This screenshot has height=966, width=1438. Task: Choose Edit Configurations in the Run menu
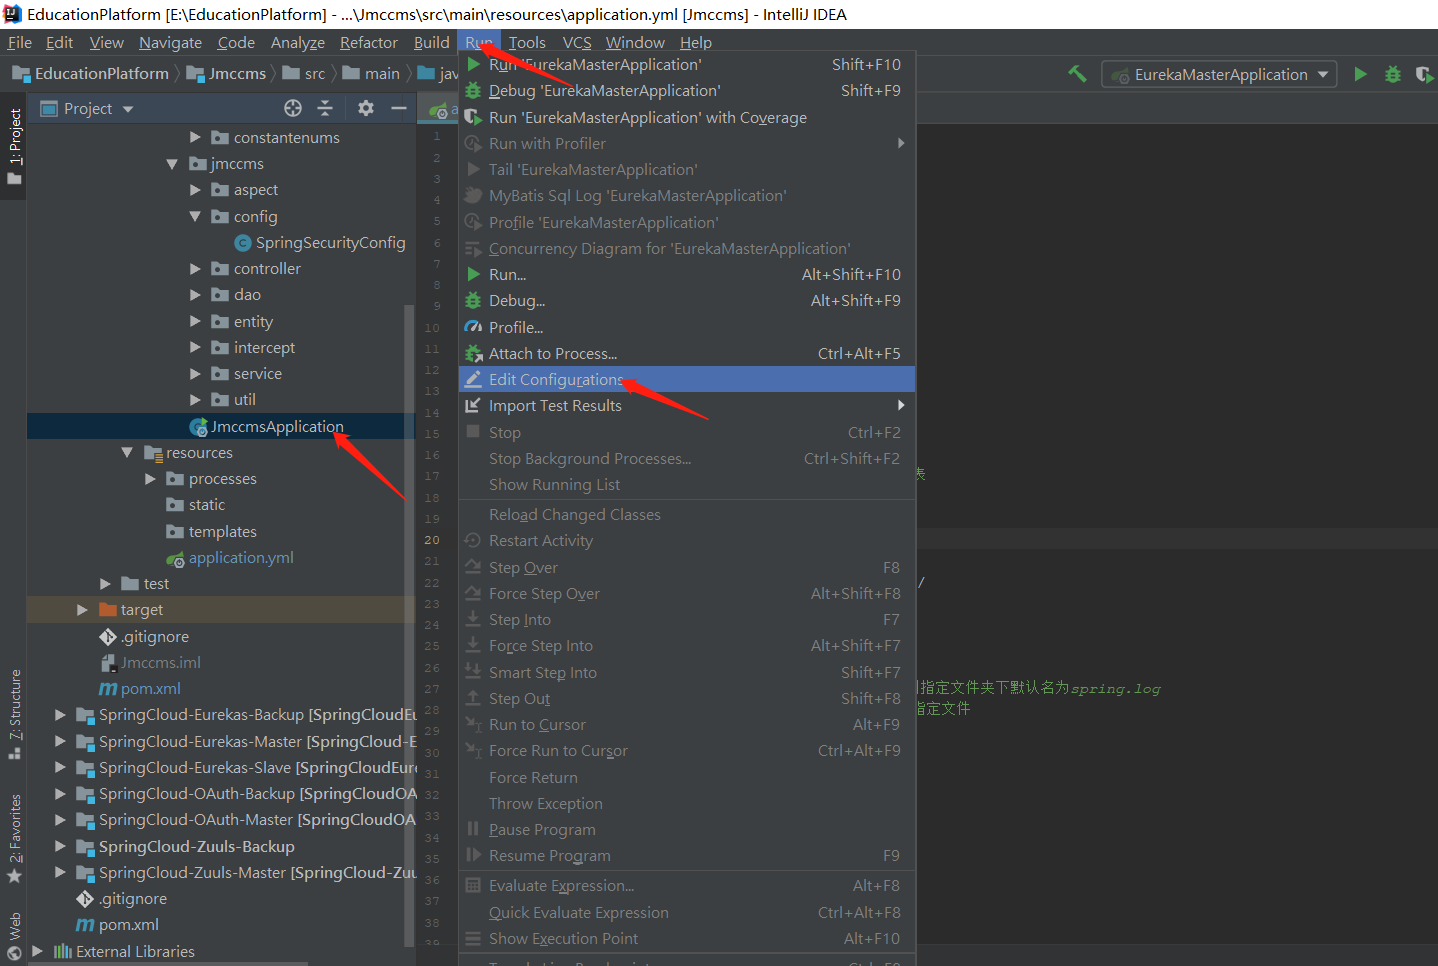pyautogui.click(x=687, y=379)
